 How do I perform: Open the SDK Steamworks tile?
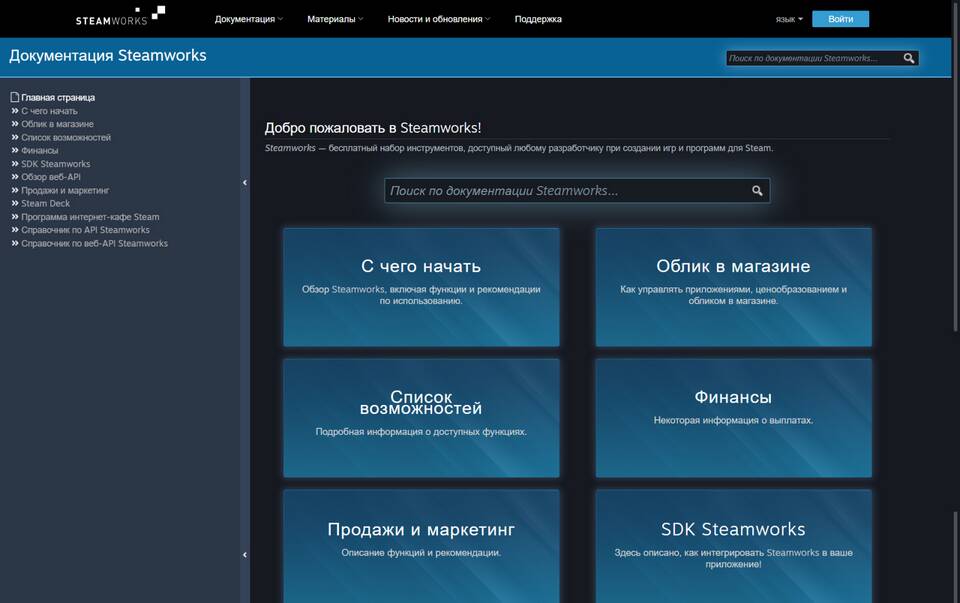pyautogui.click(x=733, y=546)
